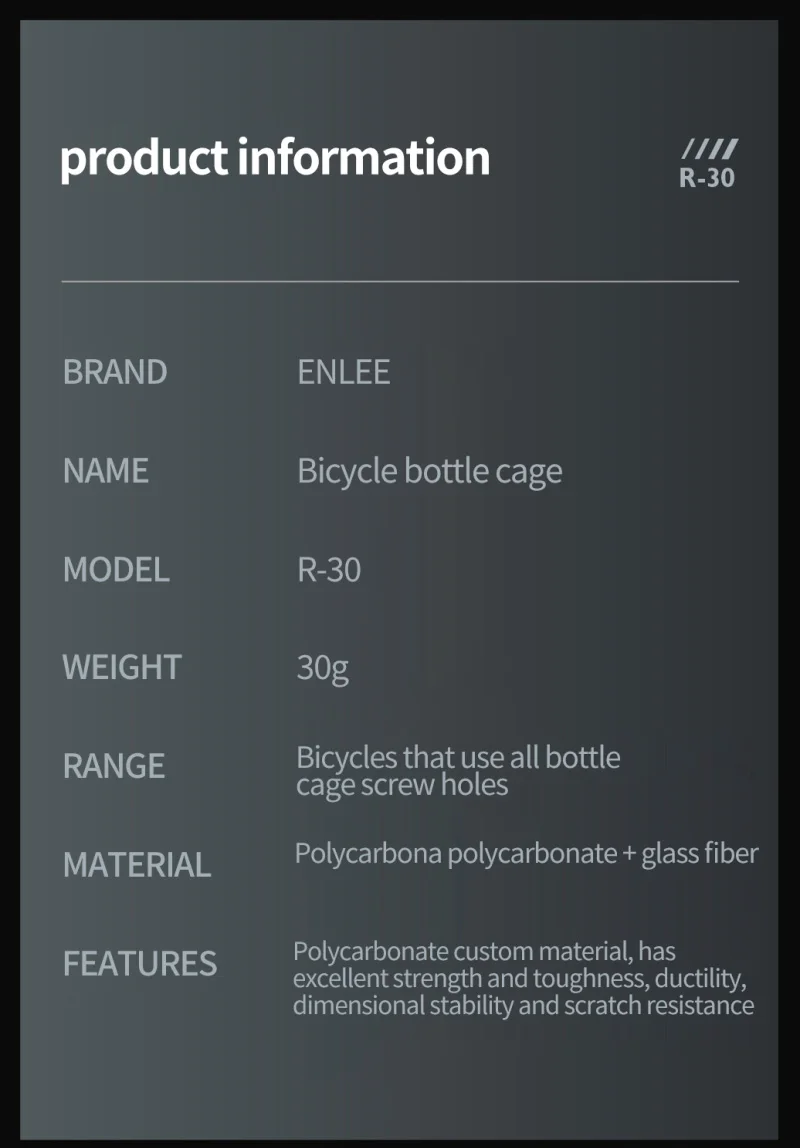Click the four slashes icon above R-30
This screenshot has height=1148, width=800.
[710, 150]
